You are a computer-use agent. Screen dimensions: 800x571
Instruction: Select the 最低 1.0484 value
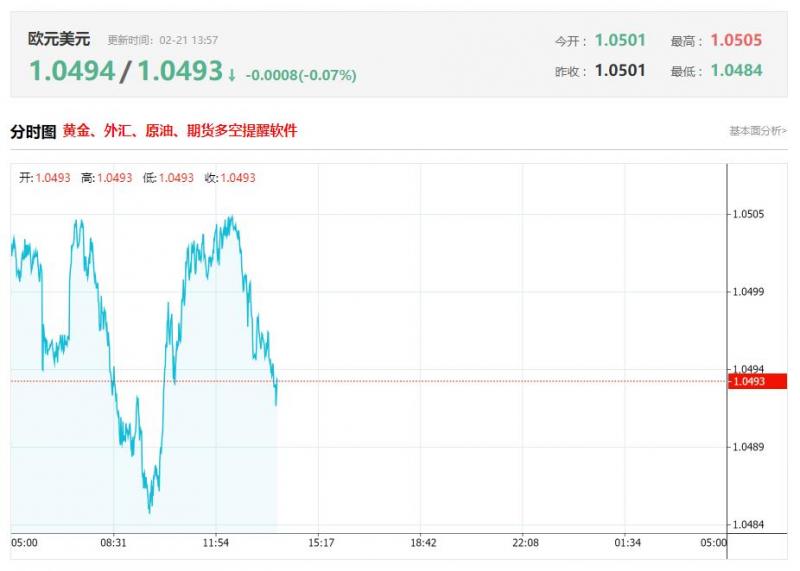[736, 70]
